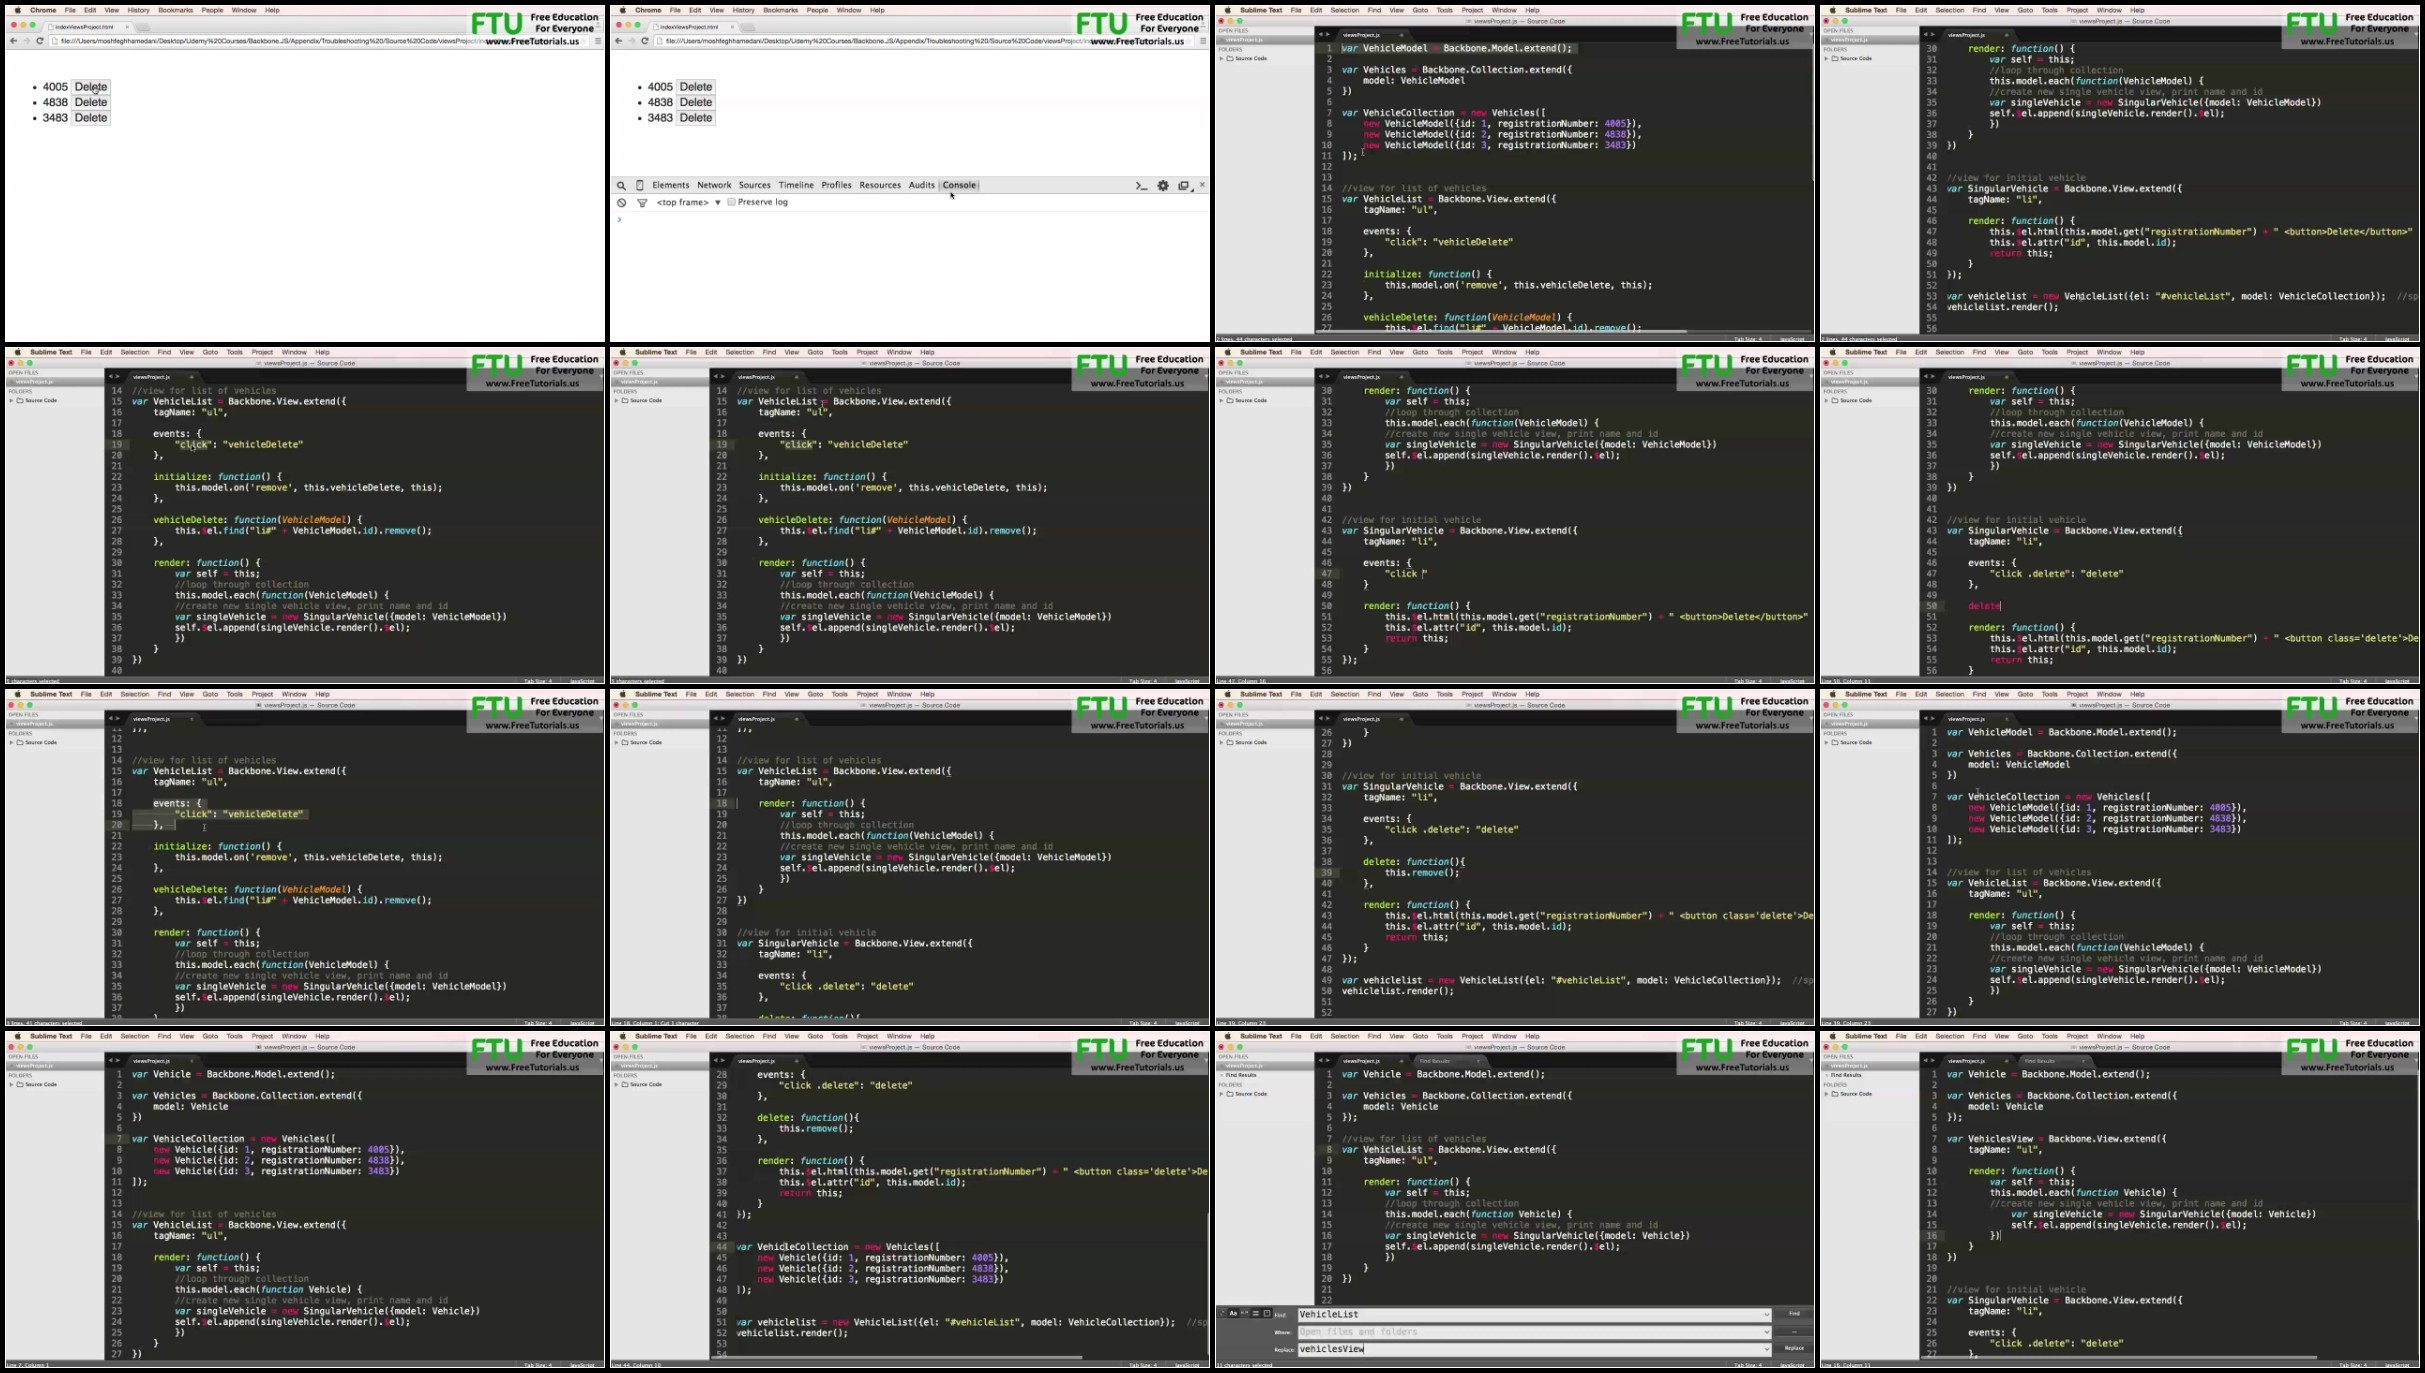Toggle whole word option in Sublime find panel

pyautogui.click(x=1244, y=1313)
